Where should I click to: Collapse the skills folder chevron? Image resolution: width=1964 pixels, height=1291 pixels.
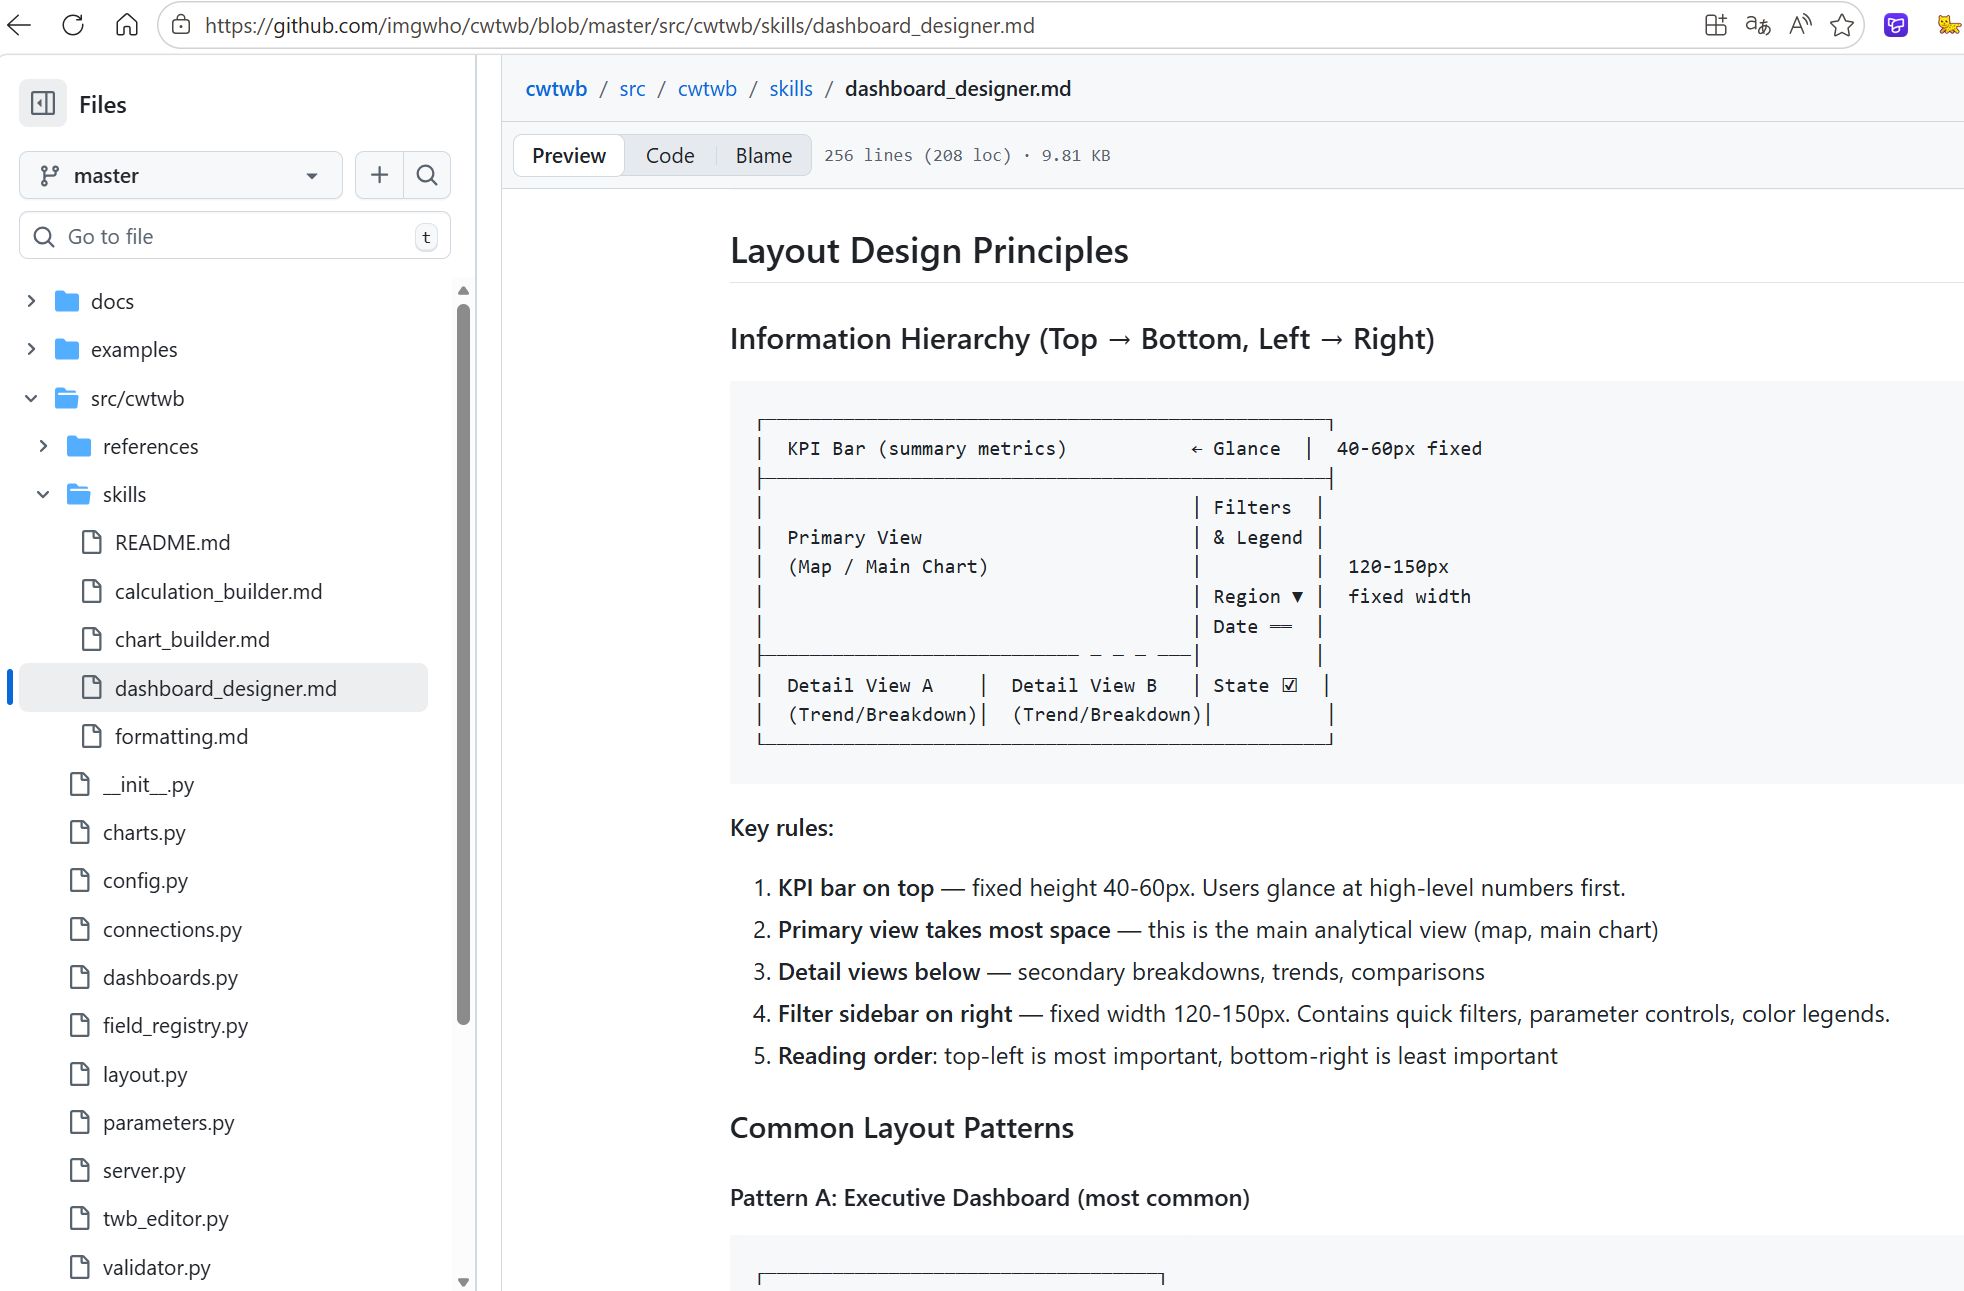pyautogui.click(x=43, y=494)
